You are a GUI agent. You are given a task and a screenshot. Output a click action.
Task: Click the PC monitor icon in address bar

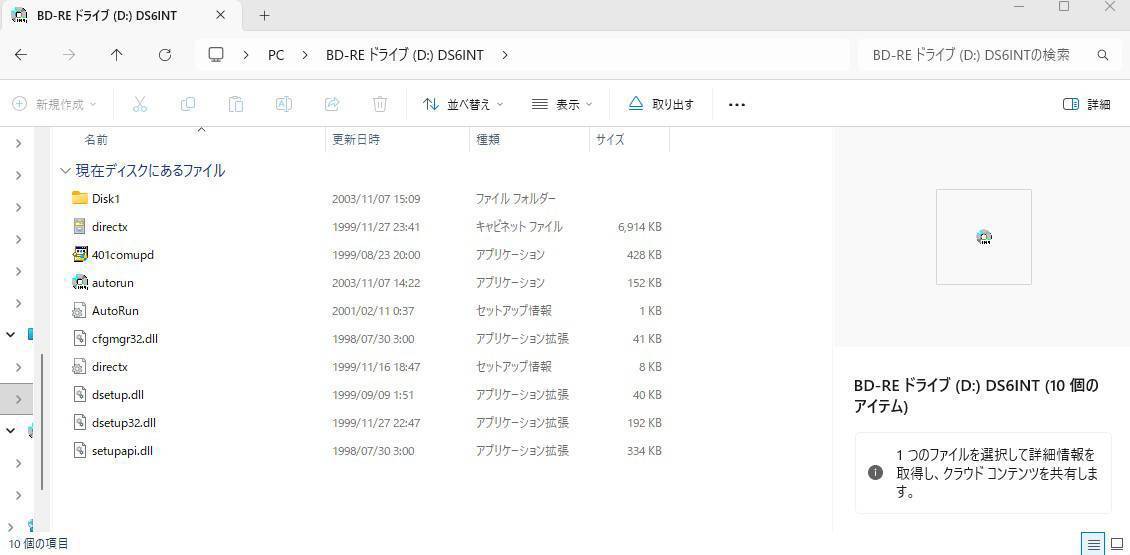click(215, 55)
